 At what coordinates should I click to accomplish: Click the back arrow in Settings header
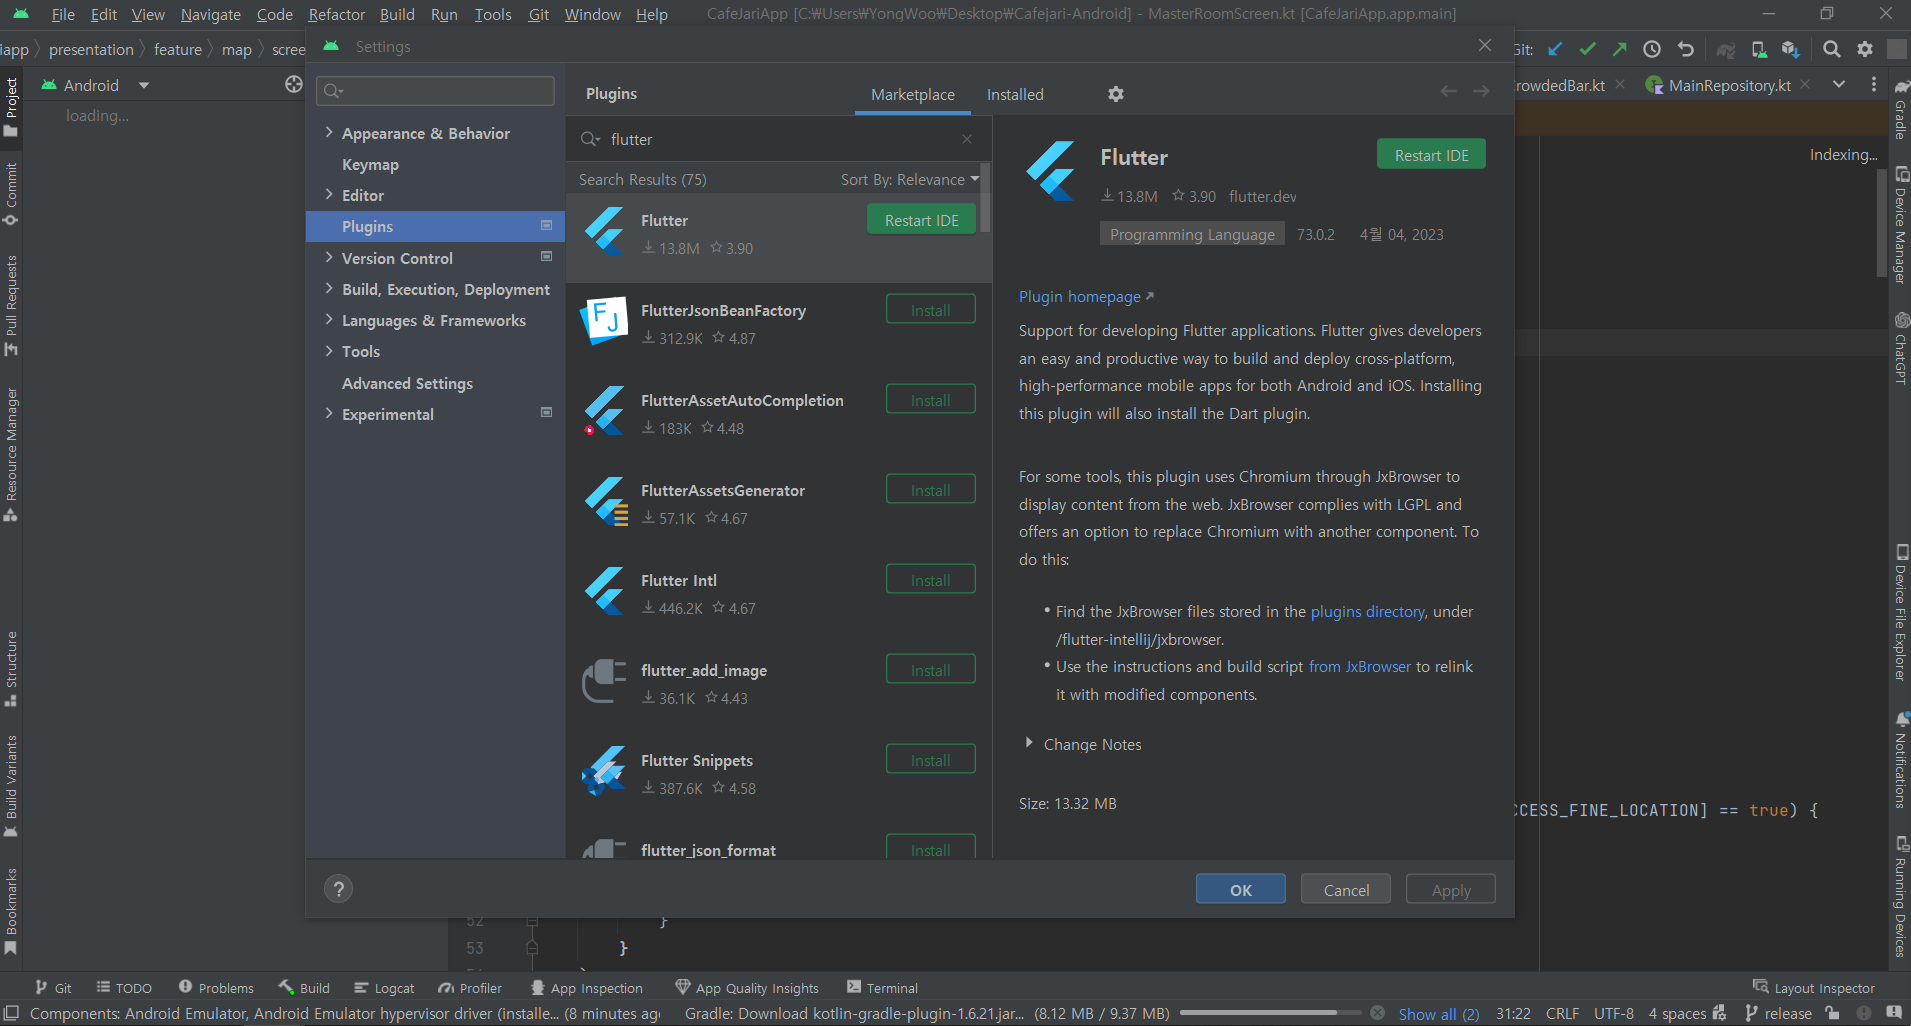1448,91
